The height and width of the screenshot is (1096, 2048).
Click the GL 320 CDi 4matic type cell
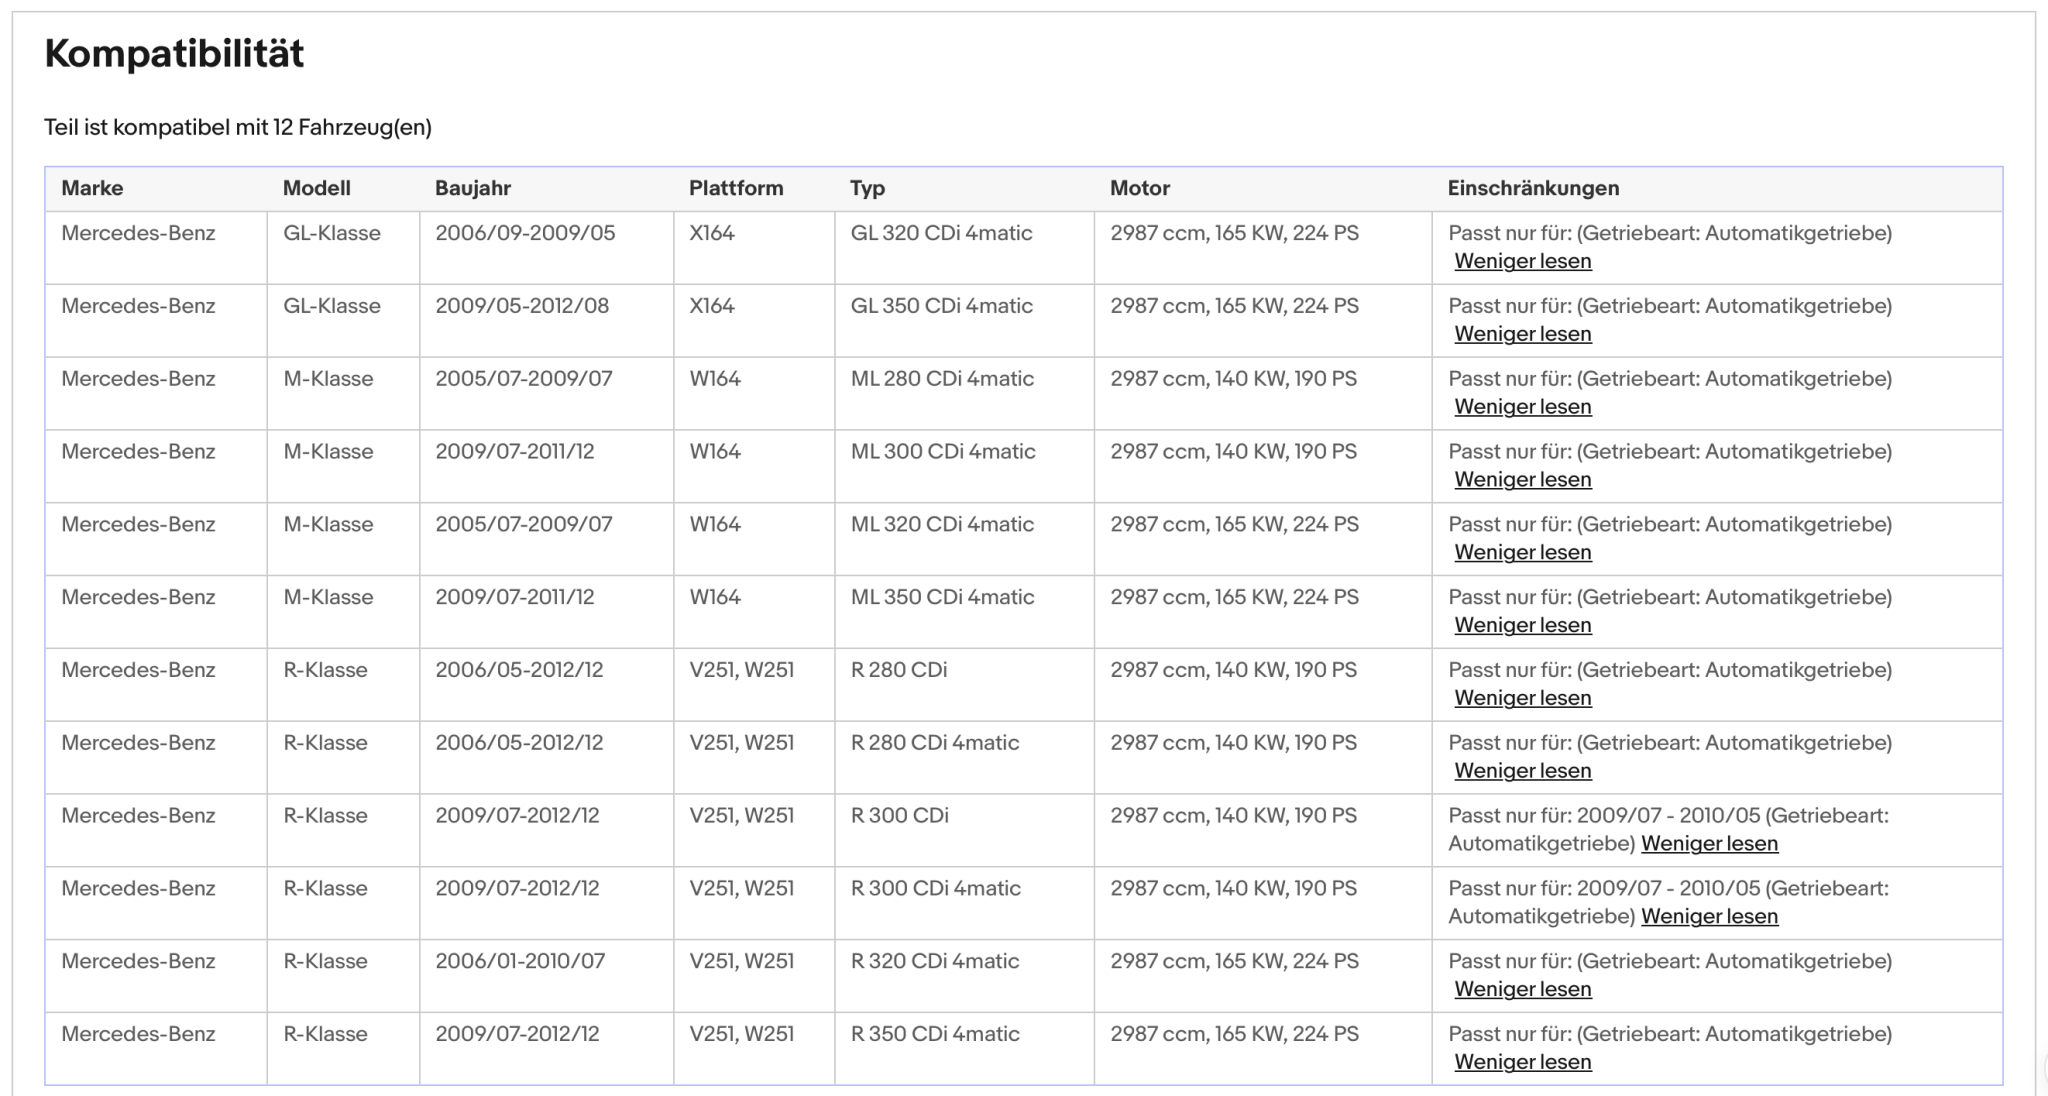tap(941, 233)
